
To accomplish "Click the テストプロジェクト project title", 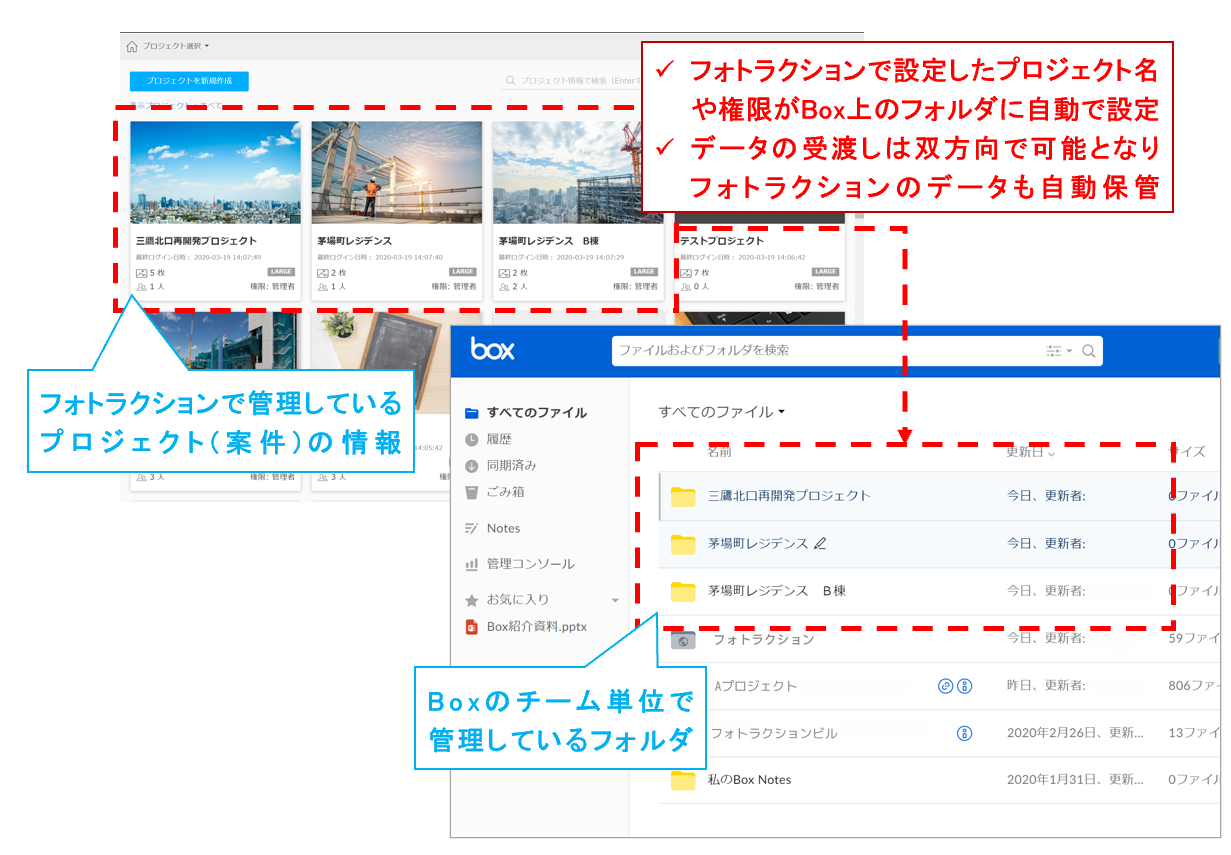I will coord(721,241).
